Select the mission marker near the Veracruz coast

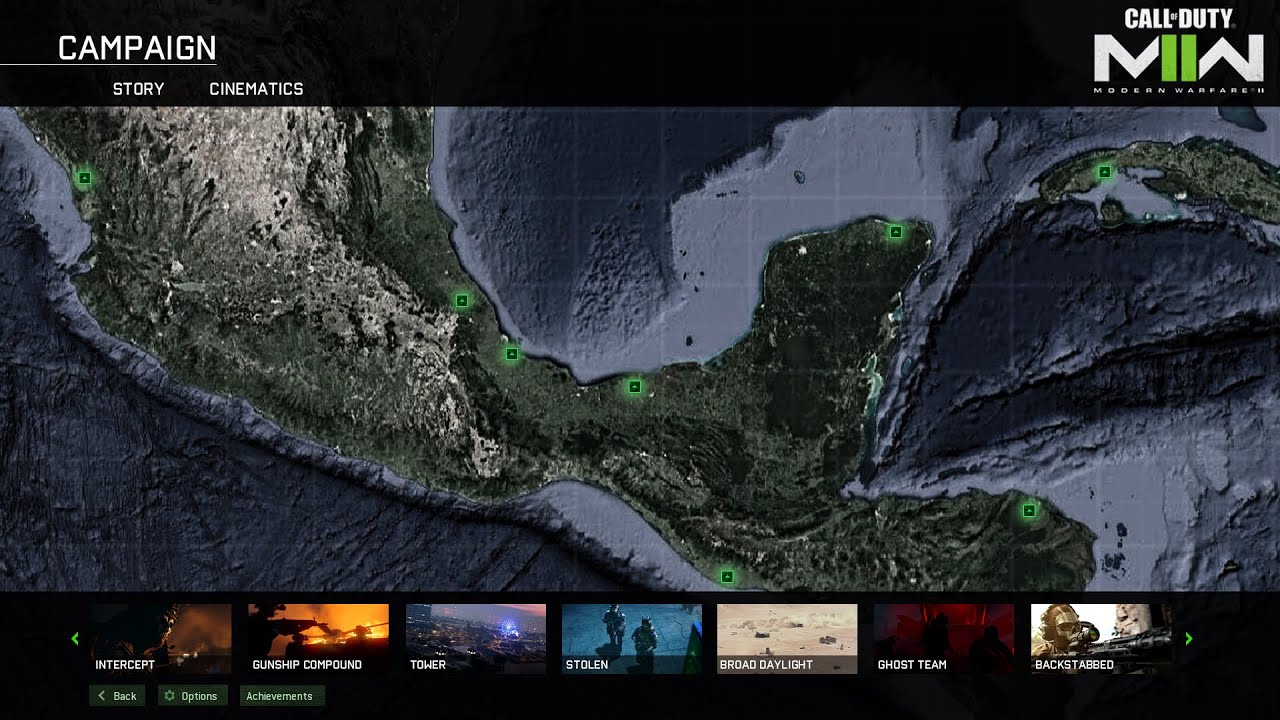pos(511,353)
